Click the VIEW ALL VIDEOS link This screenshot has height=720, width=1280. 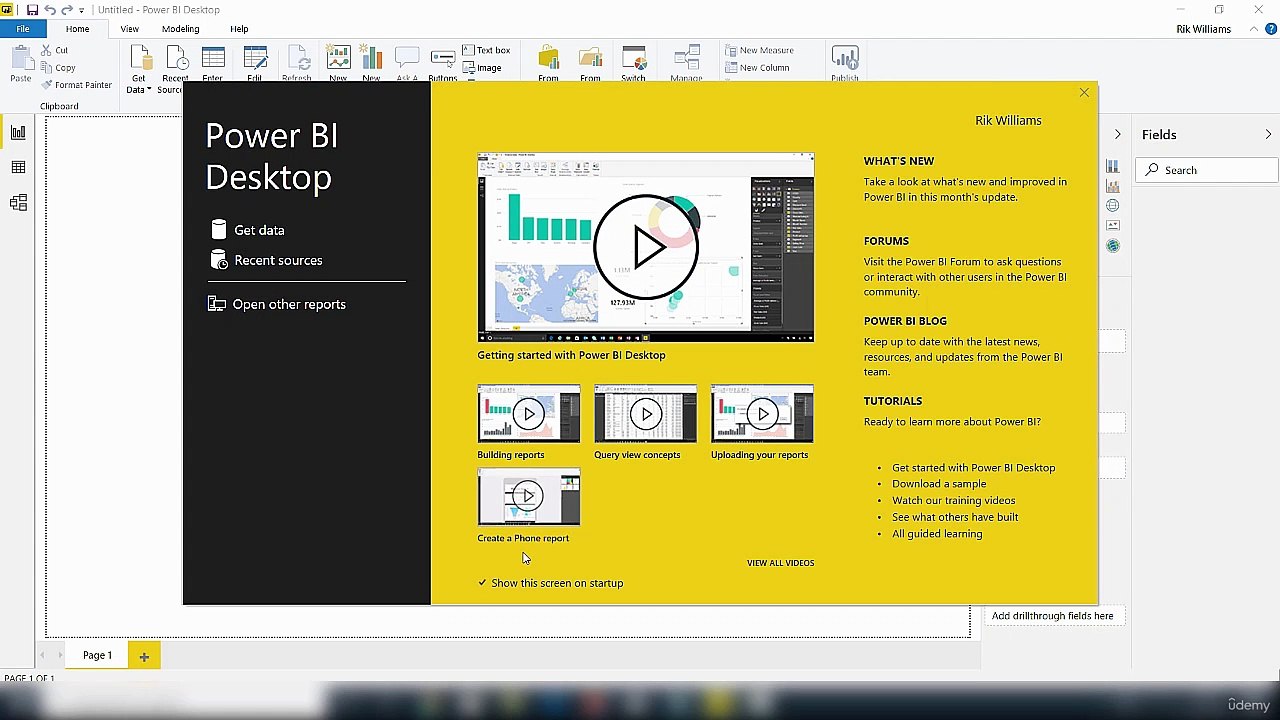coord(780,563)
